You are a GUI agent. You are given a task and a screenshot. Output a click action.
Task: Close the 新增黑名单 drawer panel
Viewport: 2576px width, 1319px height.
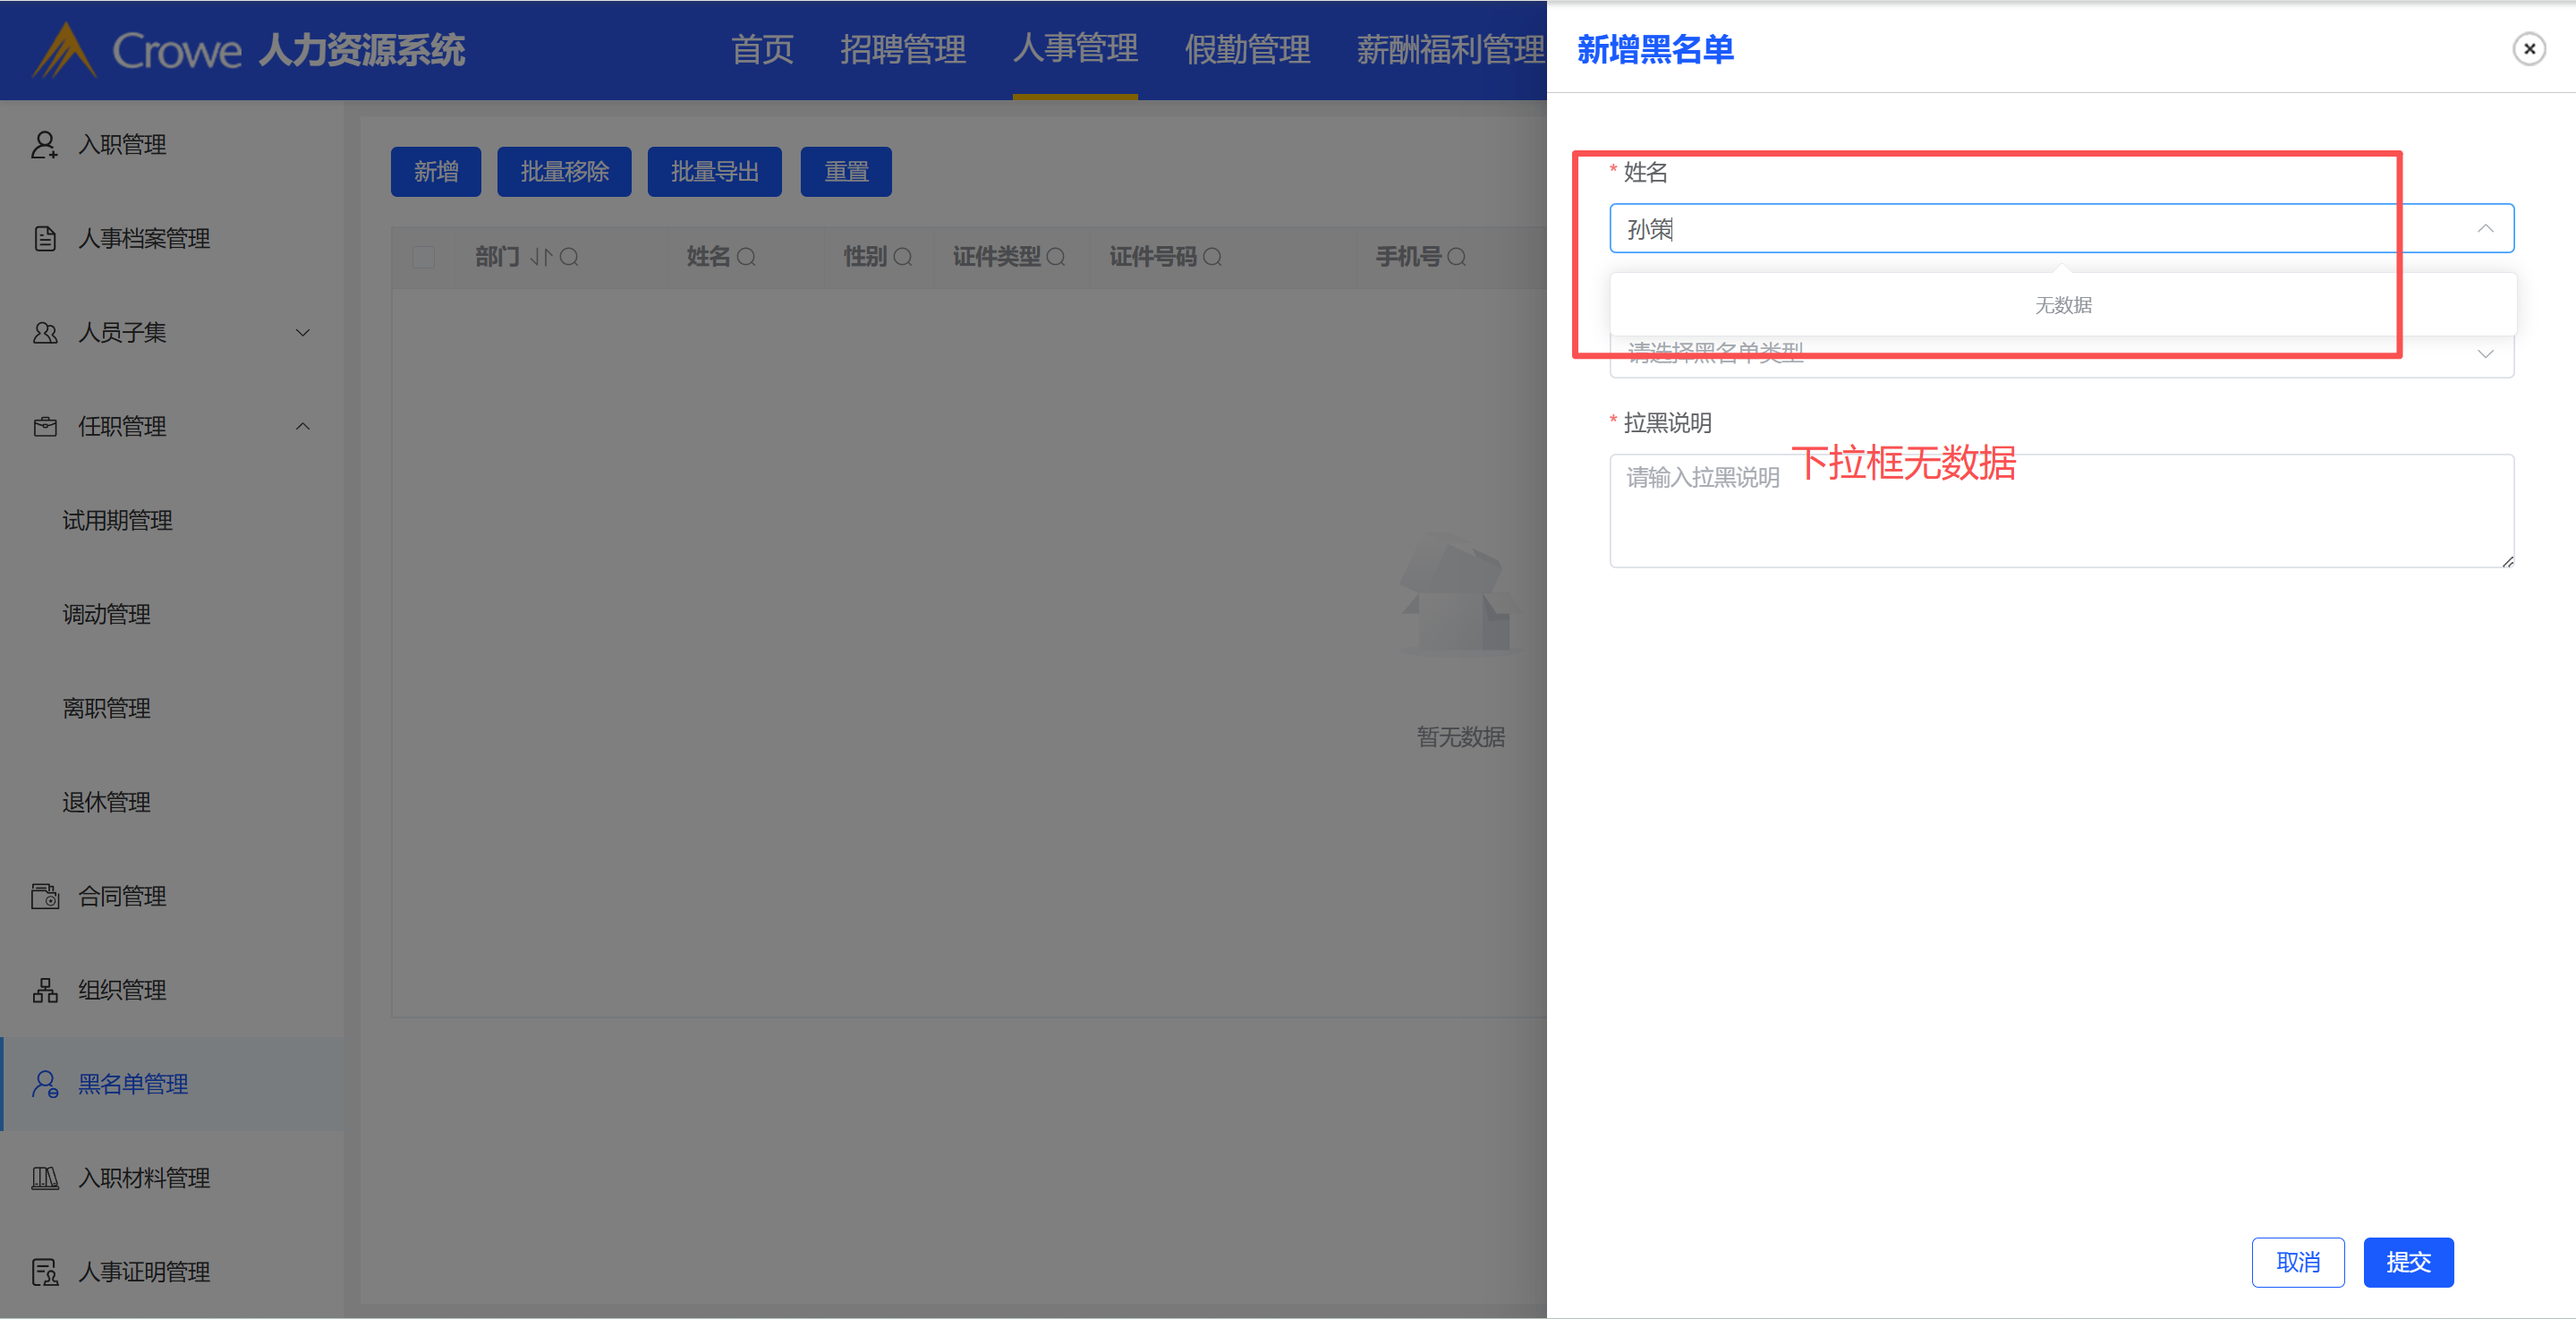coord(2529,49)
